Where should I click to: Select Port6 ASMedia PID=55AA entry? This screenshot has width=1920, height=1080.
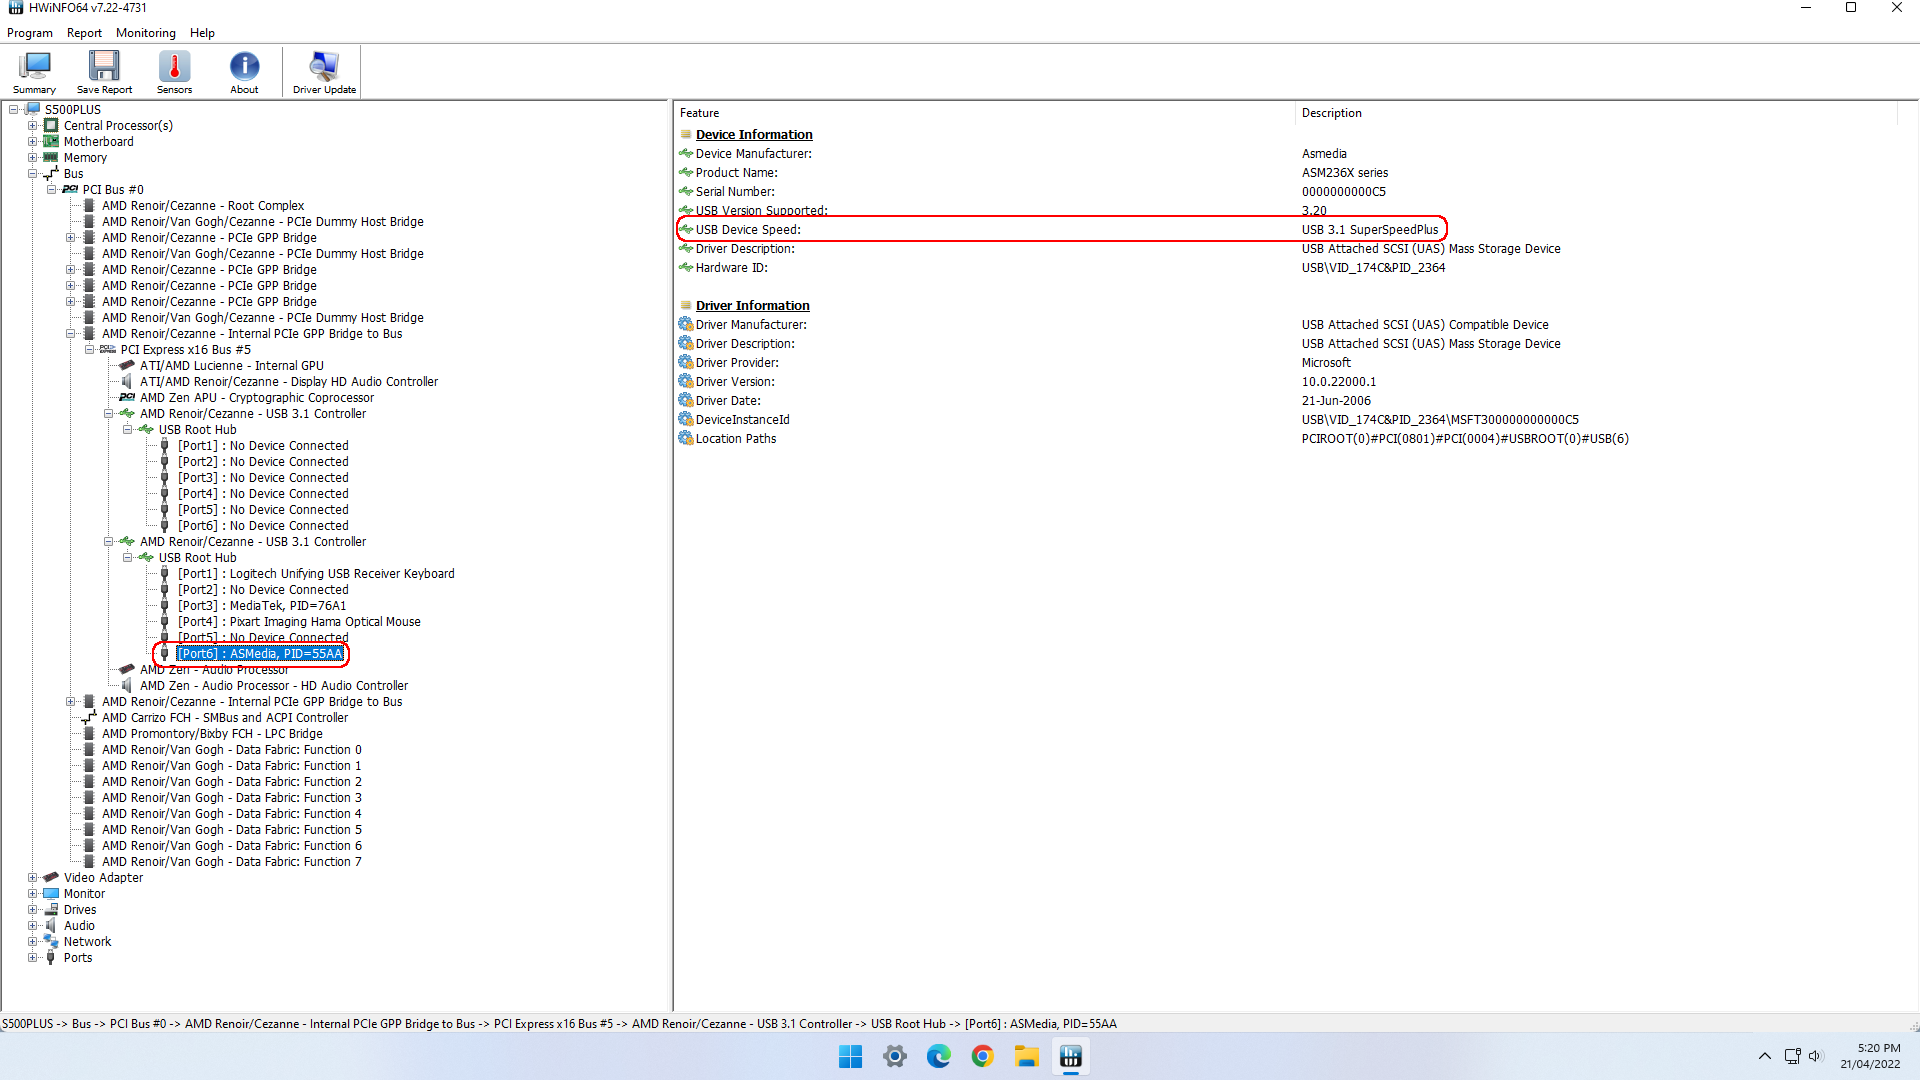[260, 654]
